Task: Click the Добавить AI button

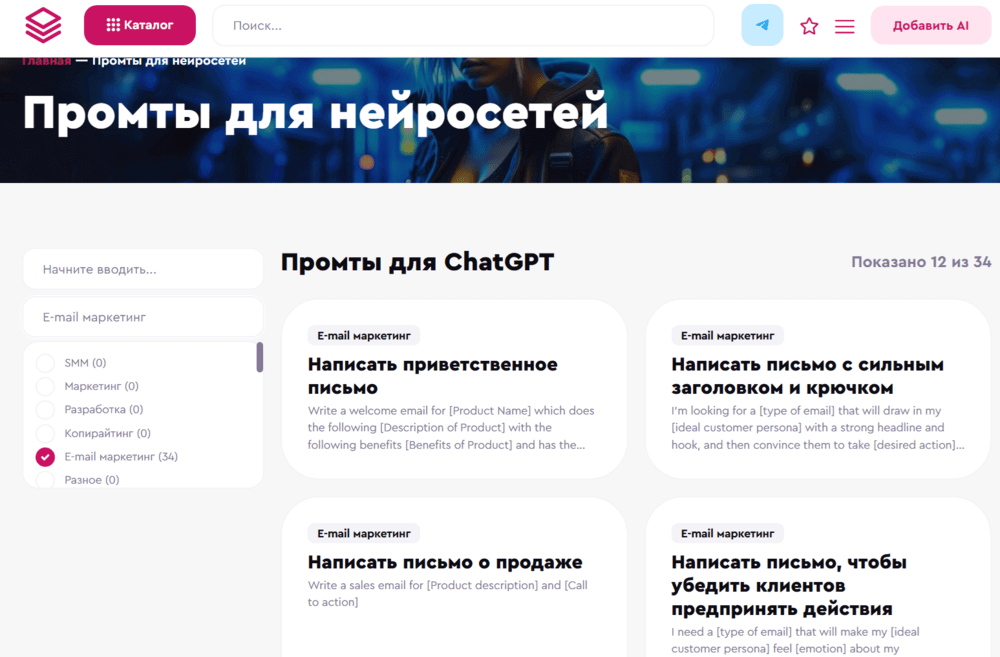Action: [x=930, y=26]
